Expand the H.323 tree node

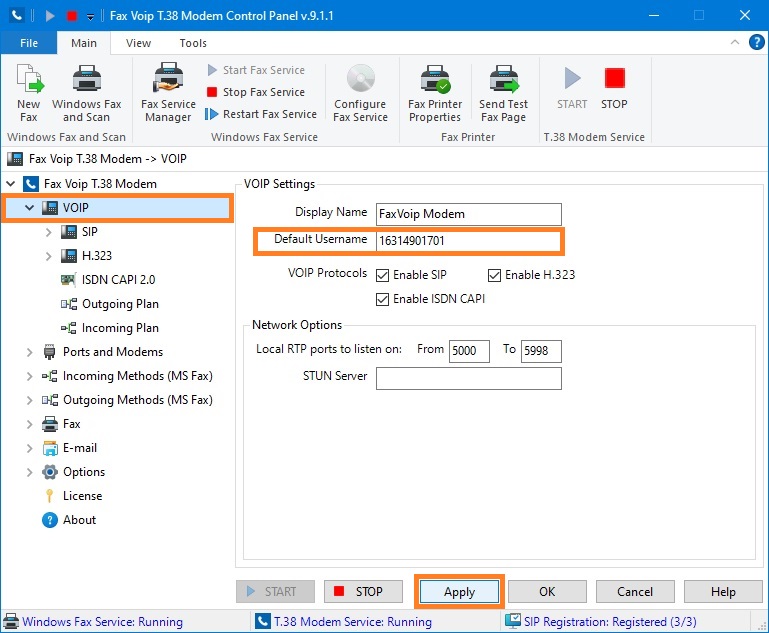48,256
